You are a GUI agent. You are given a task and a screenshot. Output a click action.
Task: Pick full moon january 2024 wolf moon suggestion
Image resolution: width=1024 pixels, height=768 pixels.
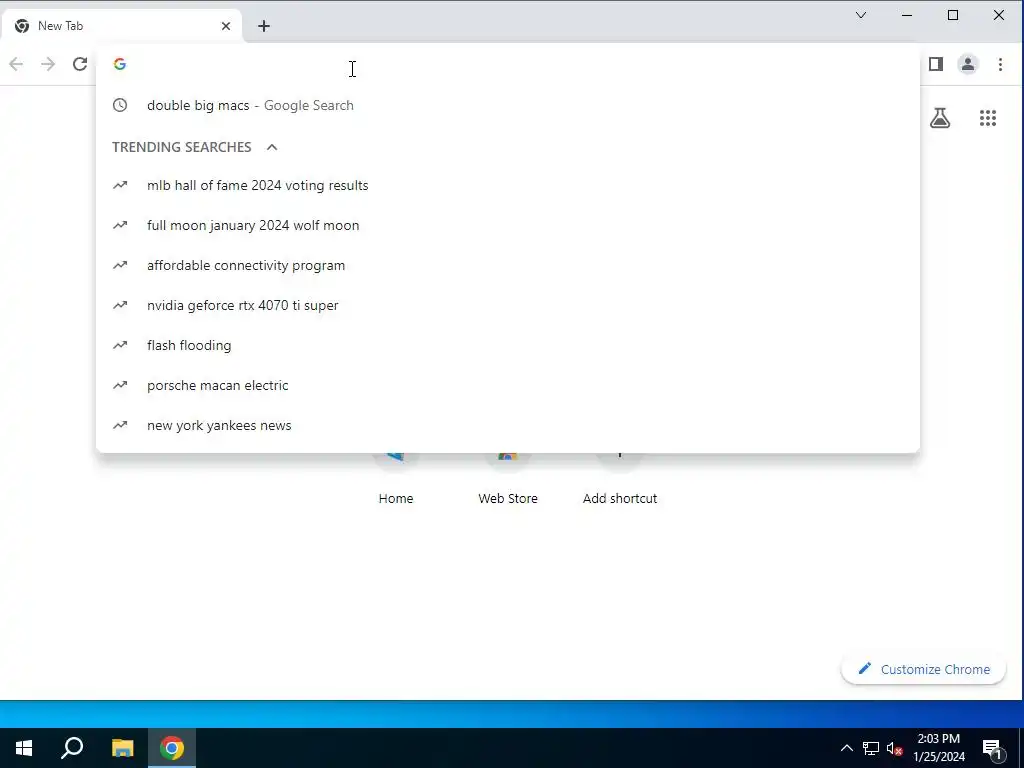507,225
